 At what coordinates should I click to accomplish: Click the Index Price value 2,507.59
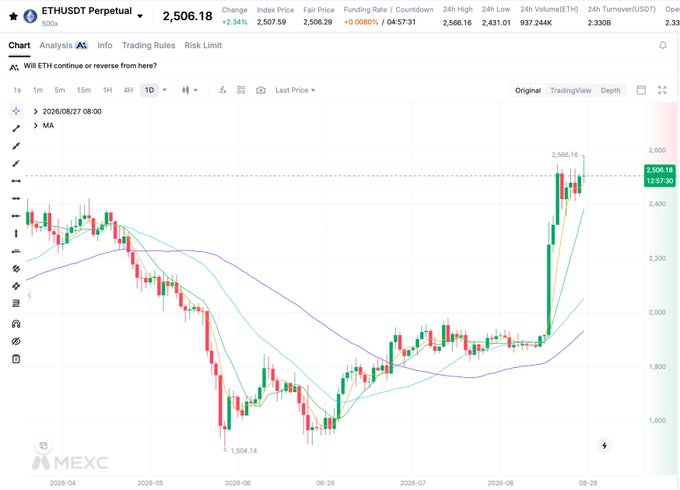(x=271, y=22)
